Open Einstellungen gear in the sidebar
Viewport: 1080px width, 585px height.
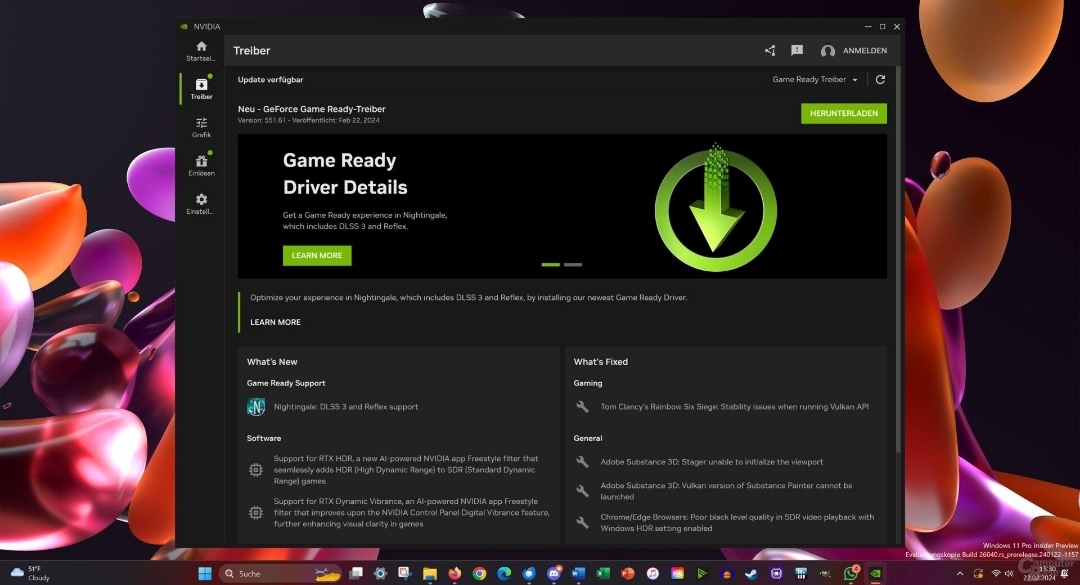click(201, 204)
